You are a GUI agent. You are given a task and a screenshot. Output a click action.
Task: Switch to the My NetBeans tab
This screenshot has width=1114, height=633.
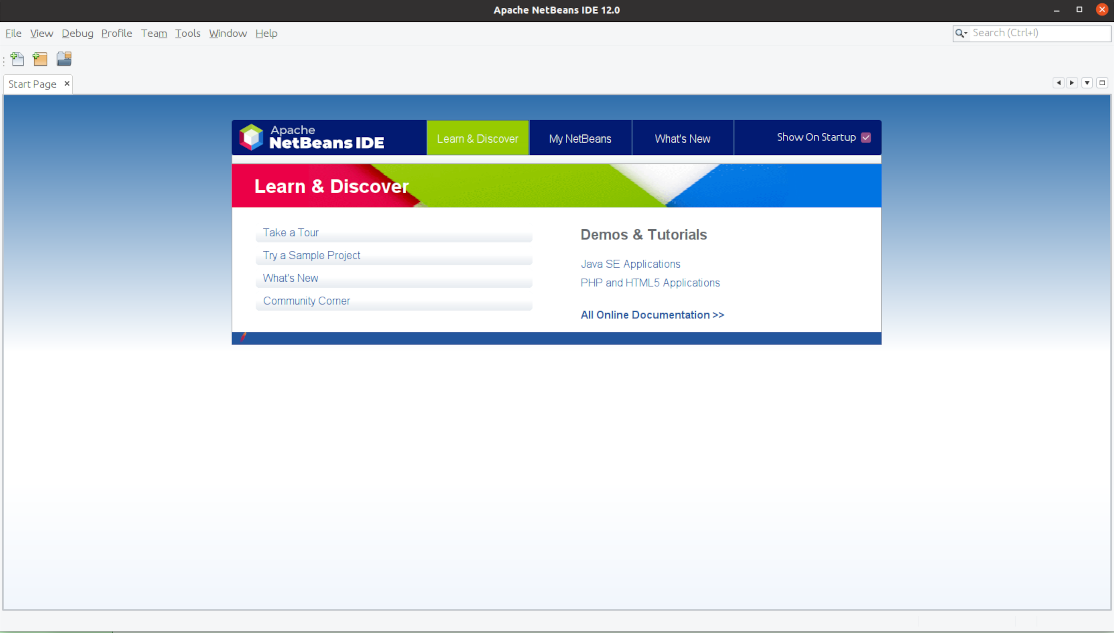[580, 139]
